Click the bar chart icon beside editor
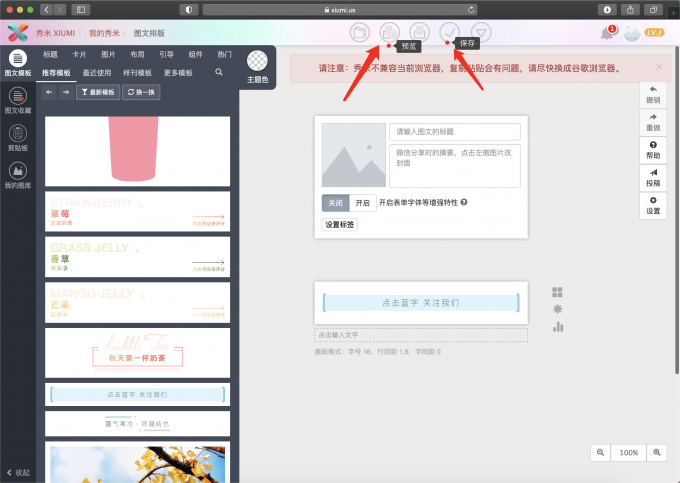Screen dimensions: 680x483 tap(558, 327)
